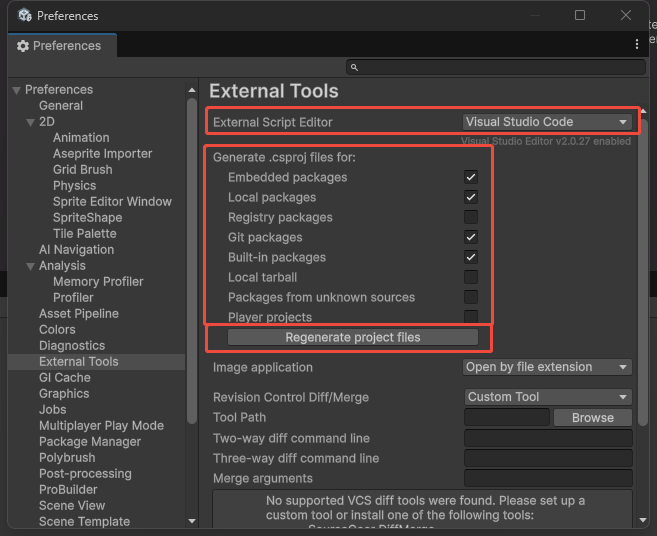Toggle Git packages checkbox
This screenshot has height=536, width=657.
pos(471,237)
